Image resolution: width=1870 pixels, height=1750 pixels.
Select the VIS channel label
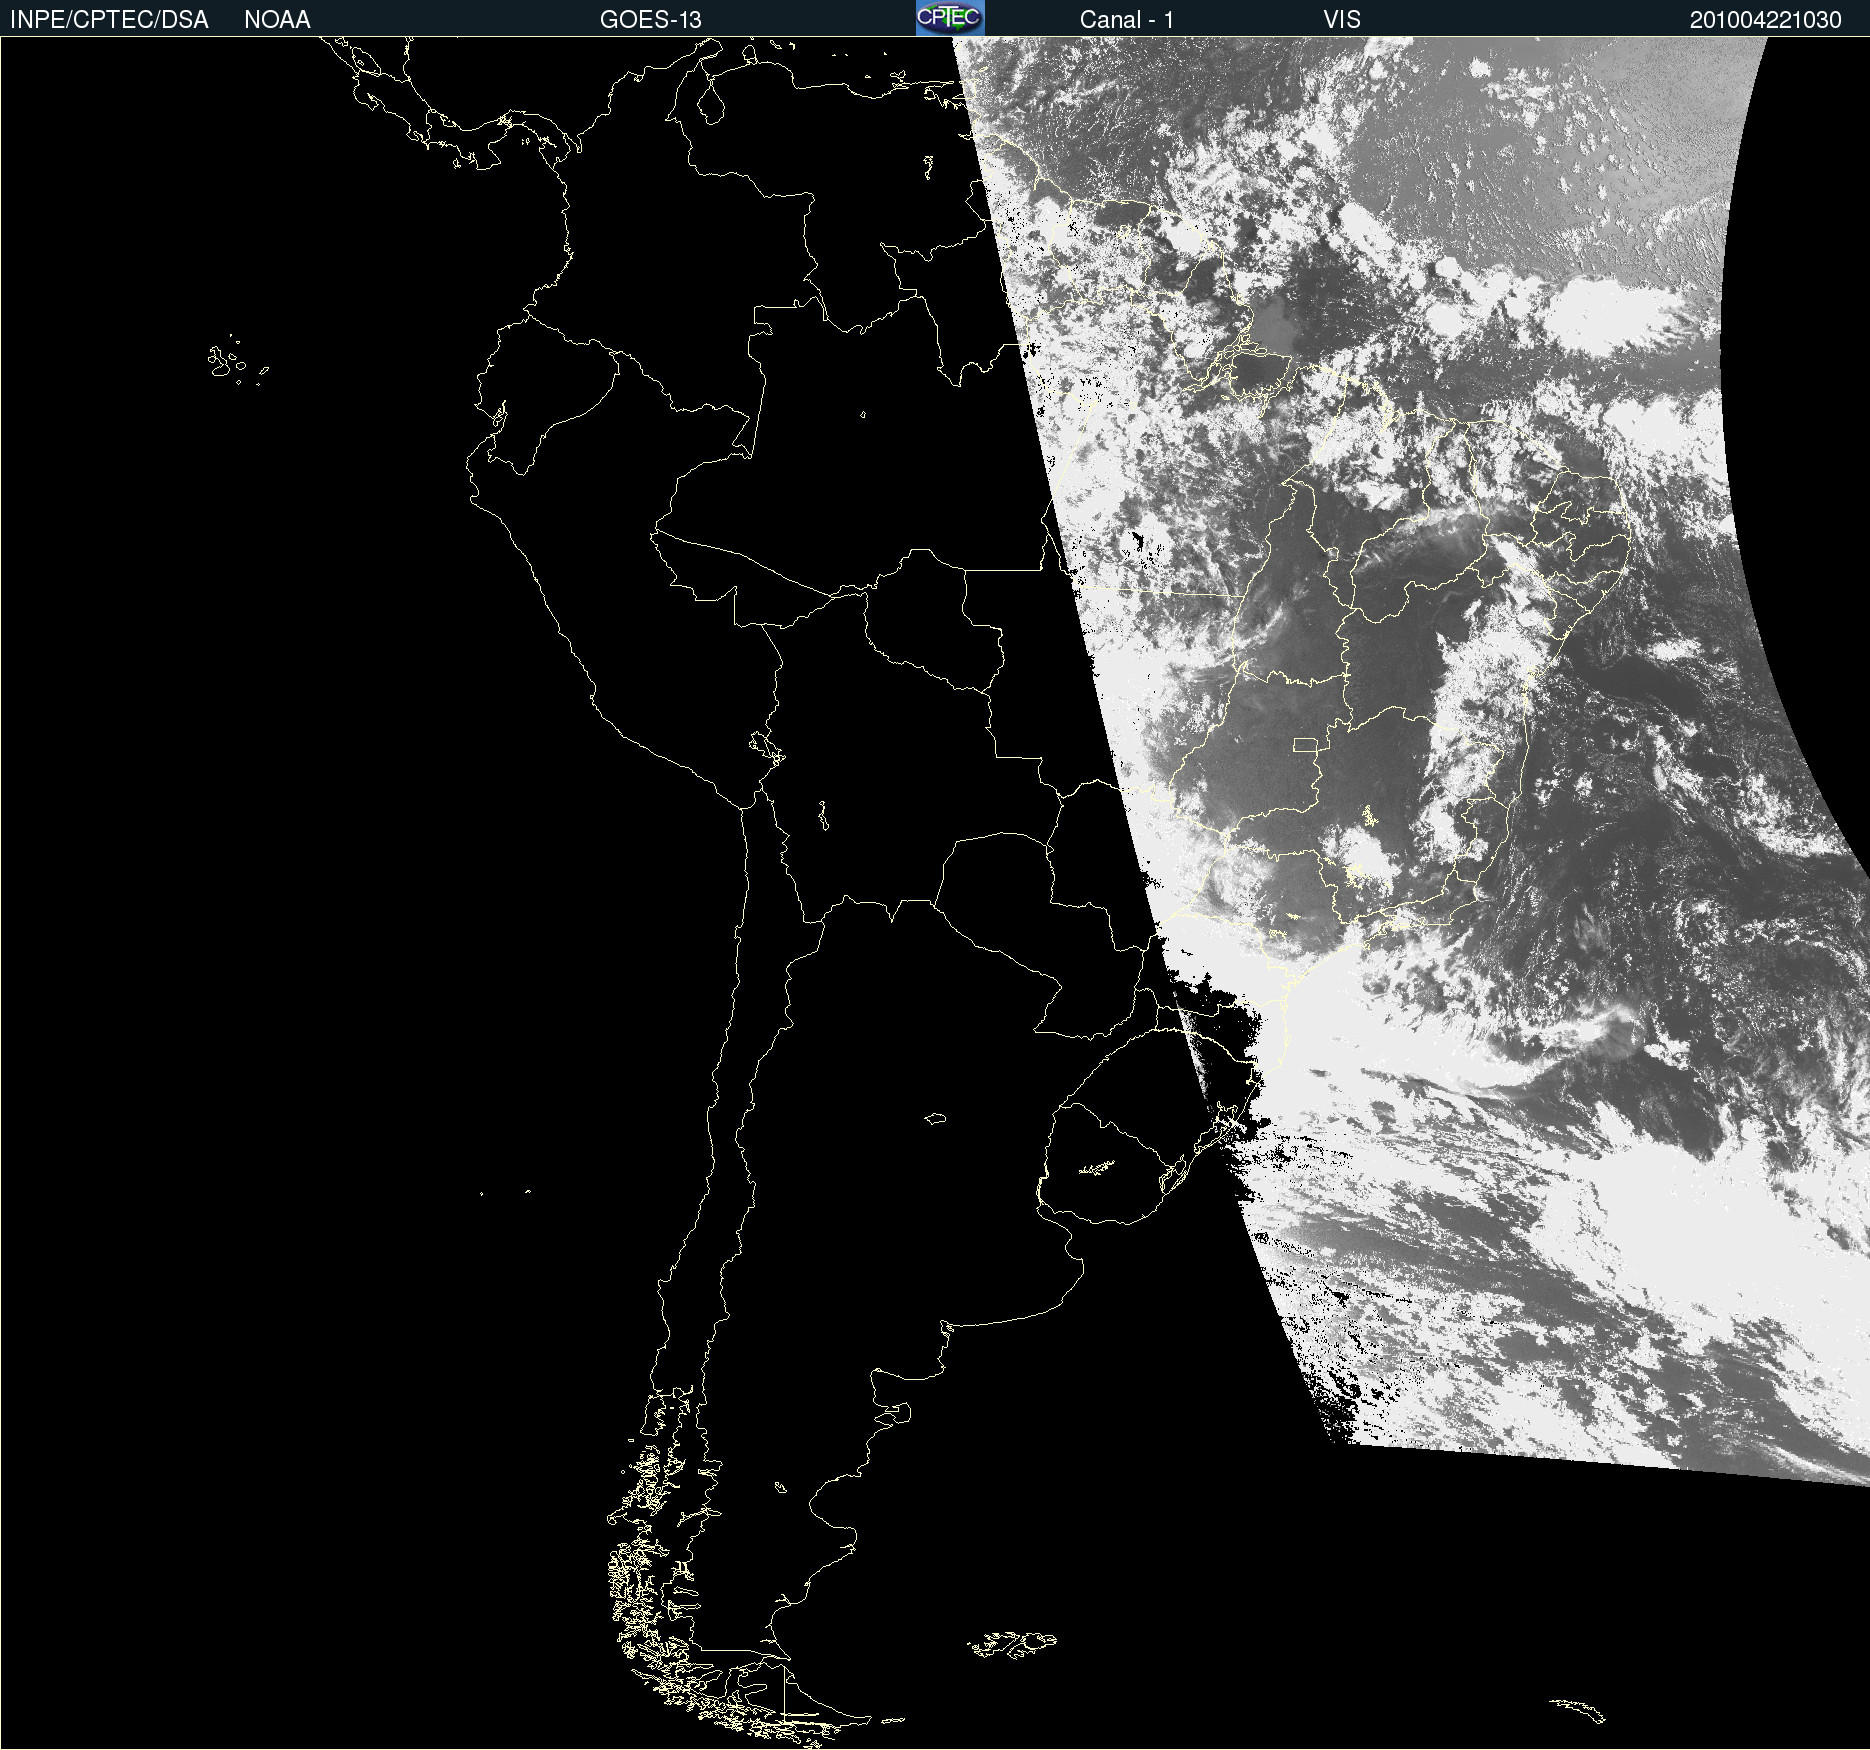click(1342, 20)
